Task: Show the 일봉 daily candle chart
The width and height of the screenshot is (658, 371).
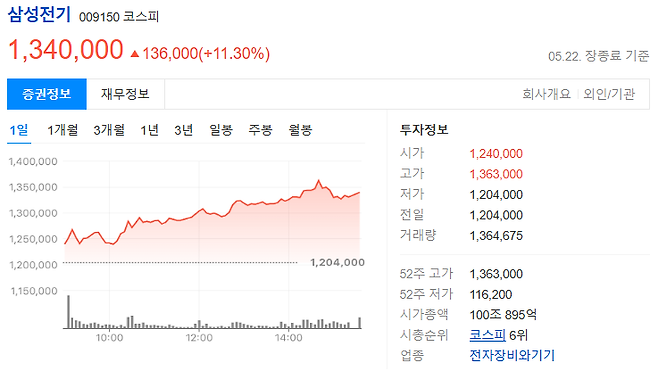Action: [x=221, y=130]
